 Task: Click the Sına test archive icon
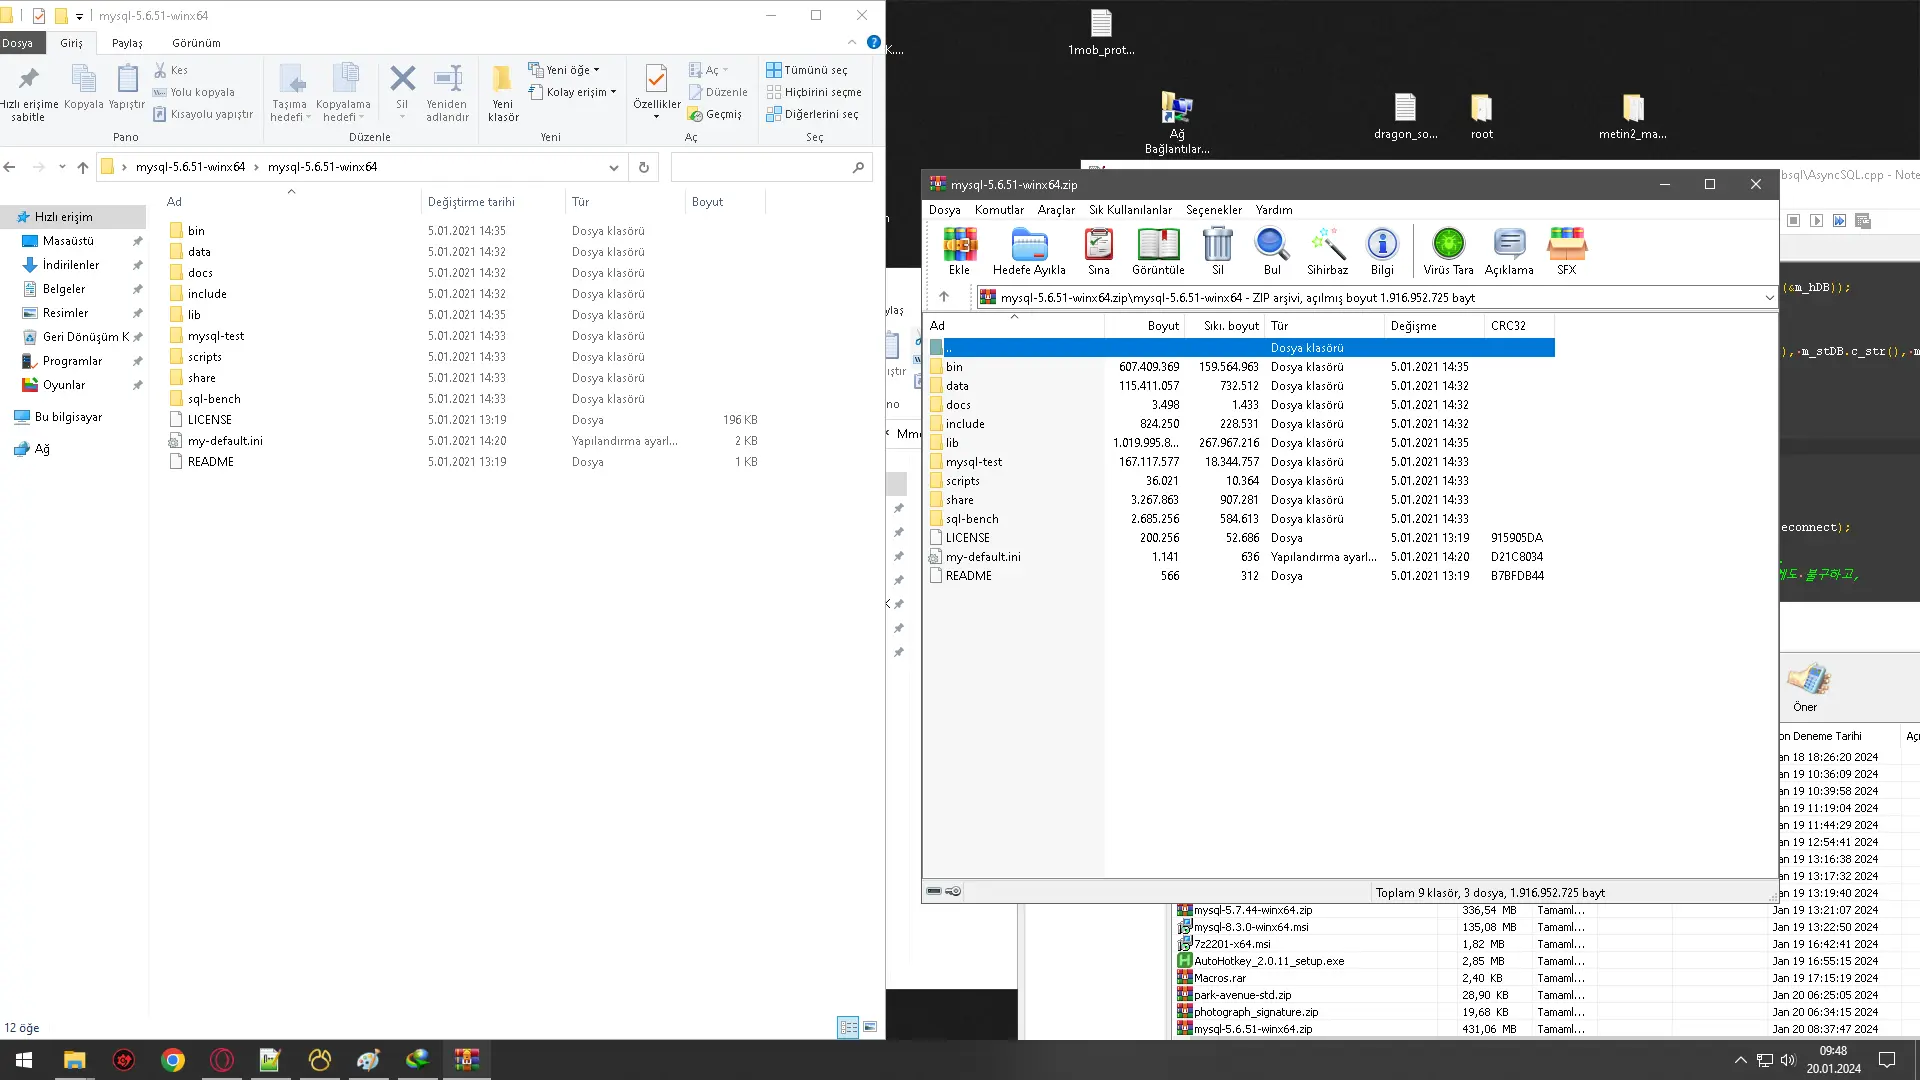[x=1098, y=251]
